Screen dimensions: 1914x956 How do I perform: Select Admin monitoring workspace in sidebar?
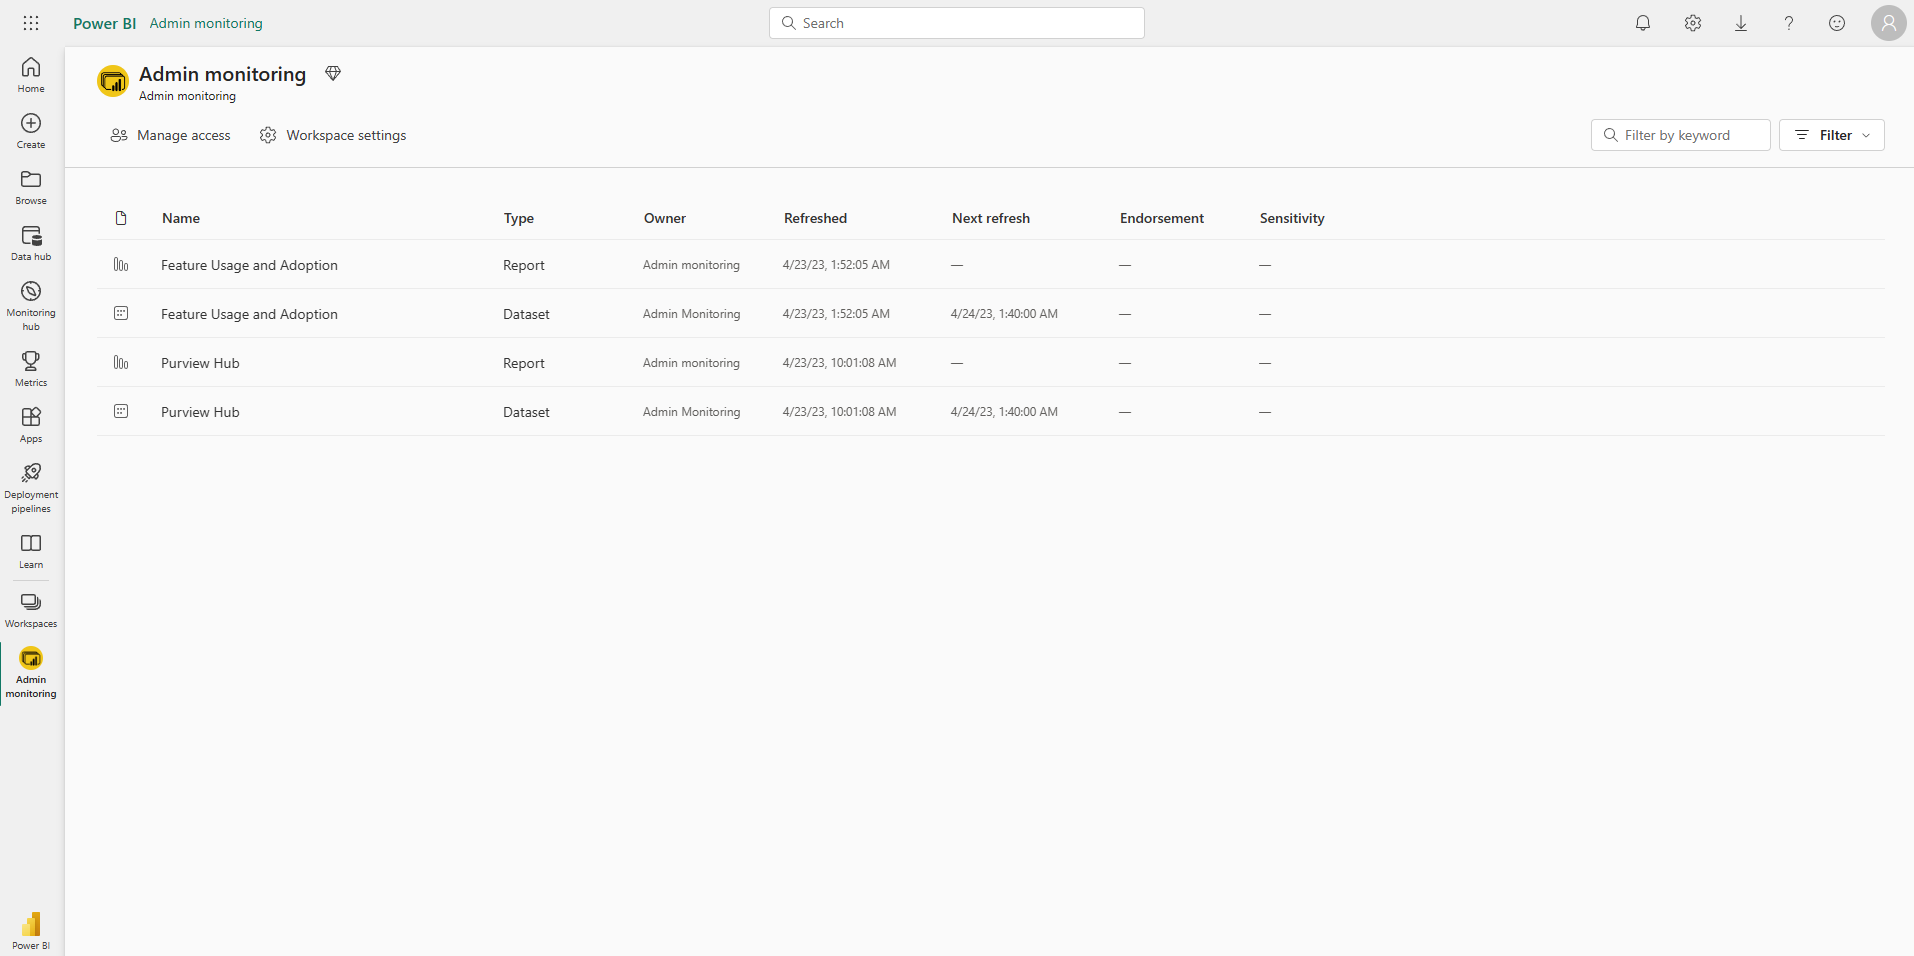pyautogui.click(x=31, y=673)
